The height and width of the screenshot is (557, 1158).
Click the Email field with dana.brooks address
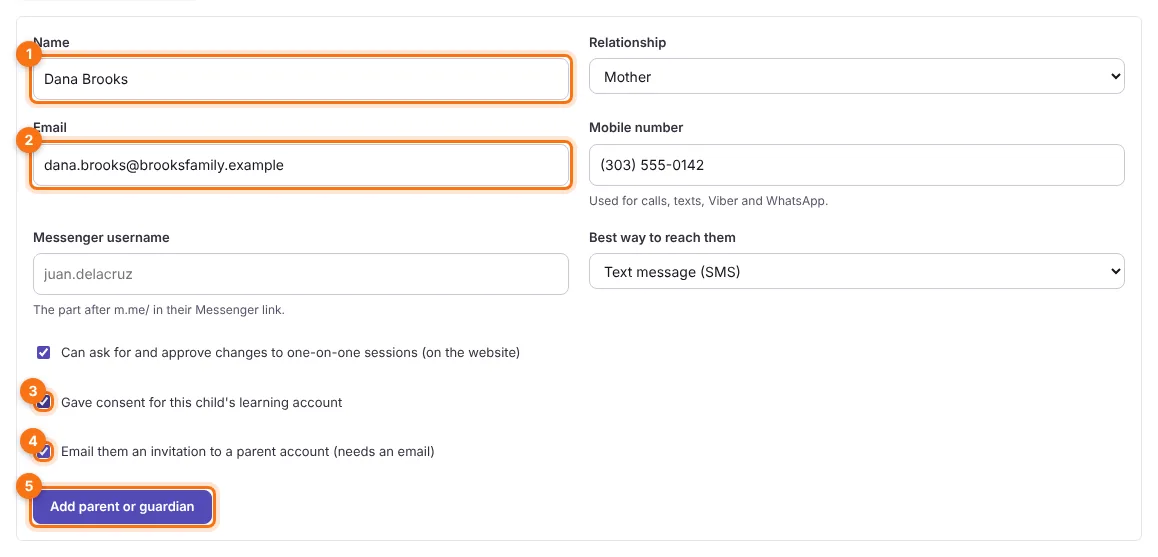(x=301, y=165)
